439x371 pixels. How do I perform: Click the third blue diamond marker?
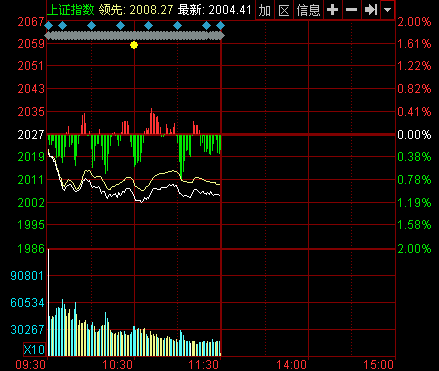[x=91, y=25]
